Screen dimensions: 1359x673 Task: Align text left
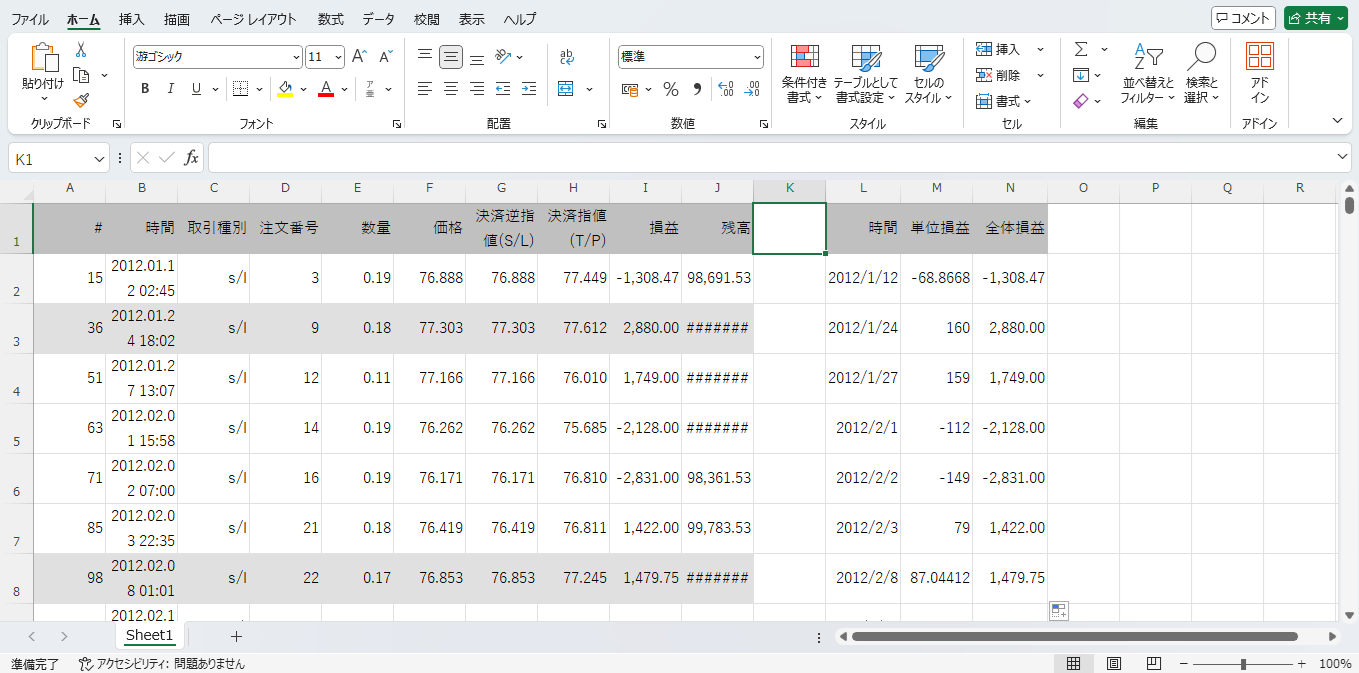tap(425, 89)
